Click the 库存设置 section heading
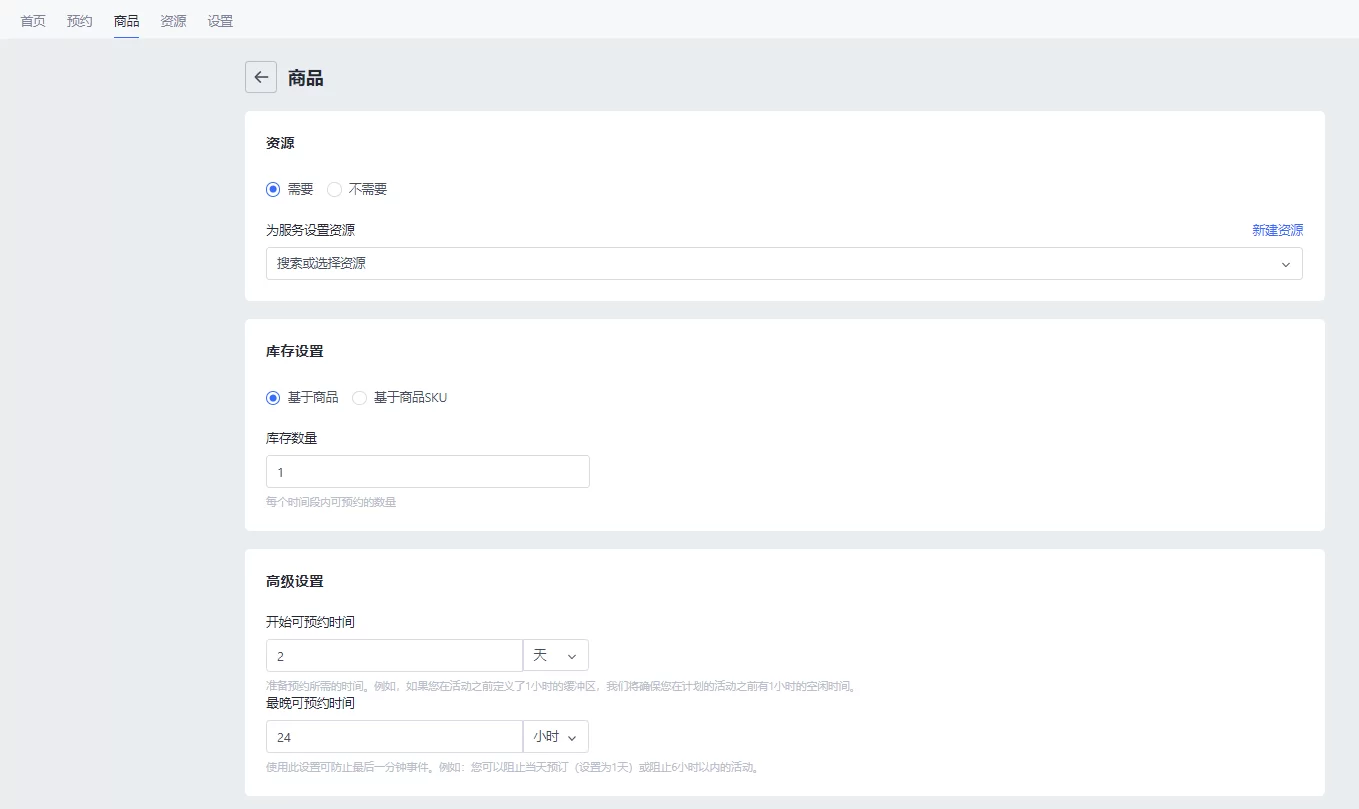Viewport: 1359px width, 809px height. coord(295,351)
